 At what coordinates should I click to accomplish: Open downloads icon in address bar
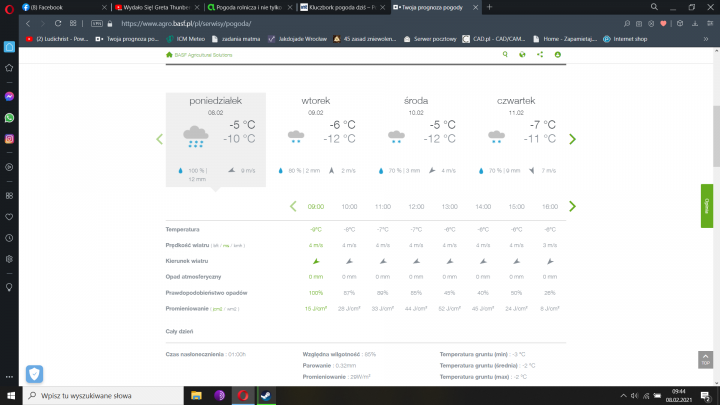(x=695, y=23)
